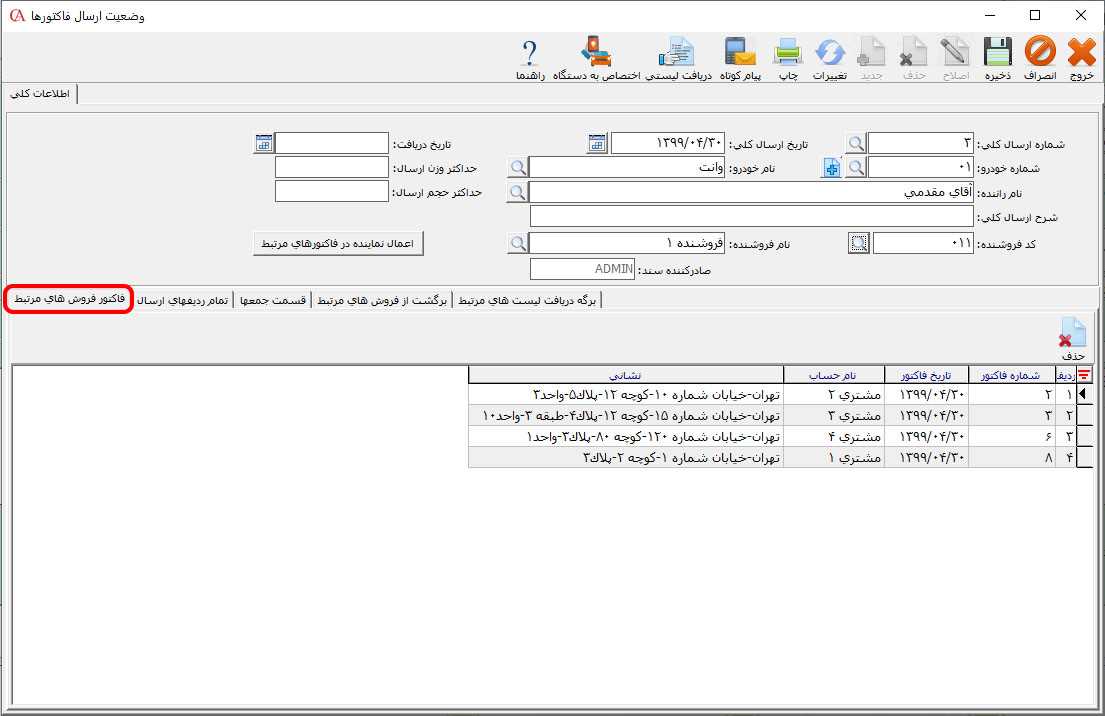
Task: Open calendar picker for تاریخ دریافت
Action: 264,143
